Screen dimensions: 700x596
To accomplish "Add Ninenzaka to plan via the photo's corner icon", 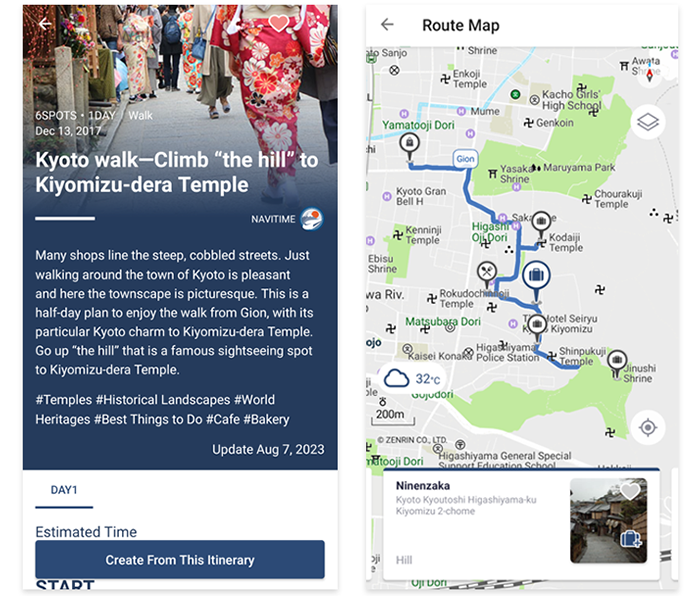I will point(630,539).
